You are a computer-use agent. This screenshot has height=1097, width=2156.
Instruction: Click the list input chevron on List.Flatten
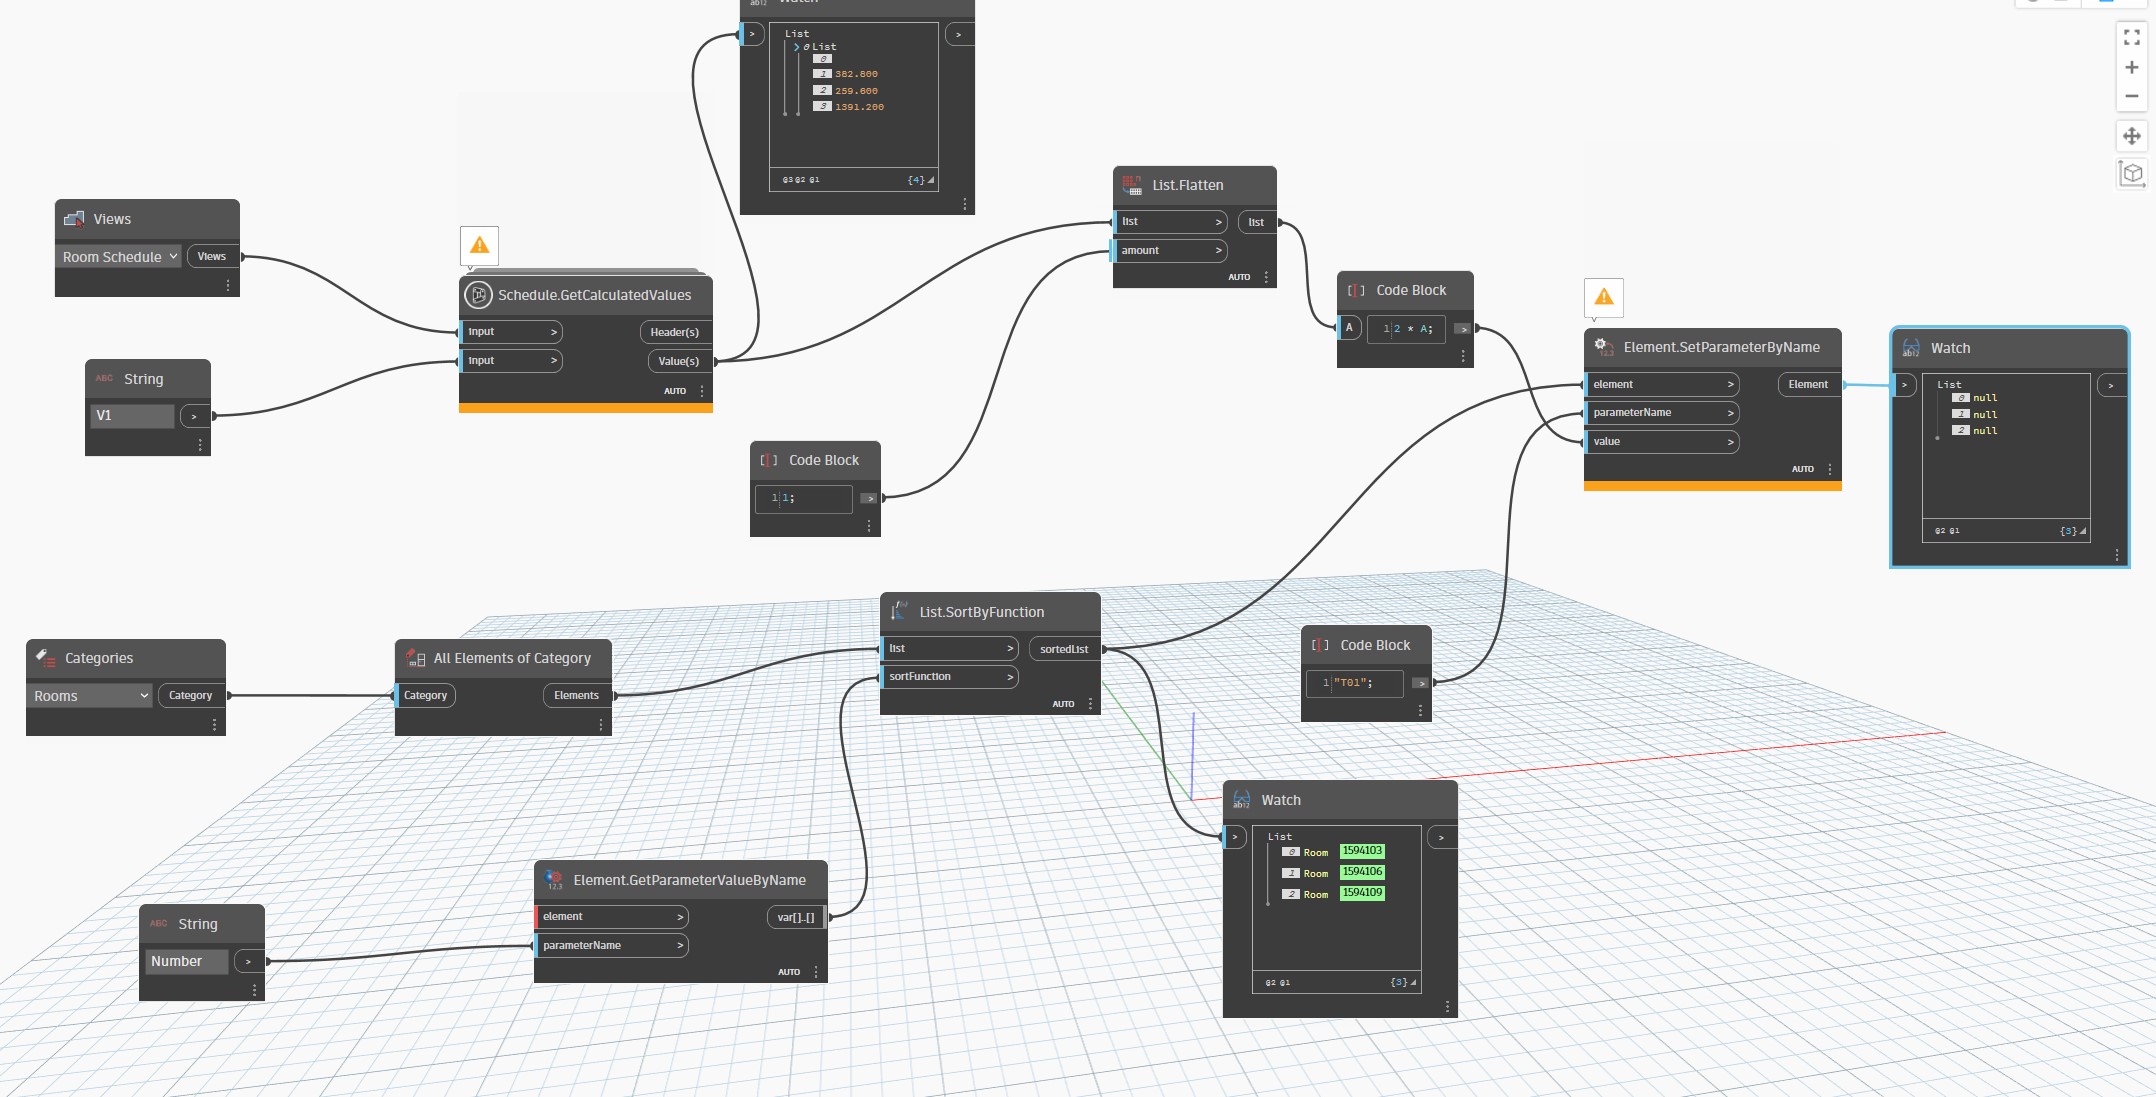(x=1218, y=222)
